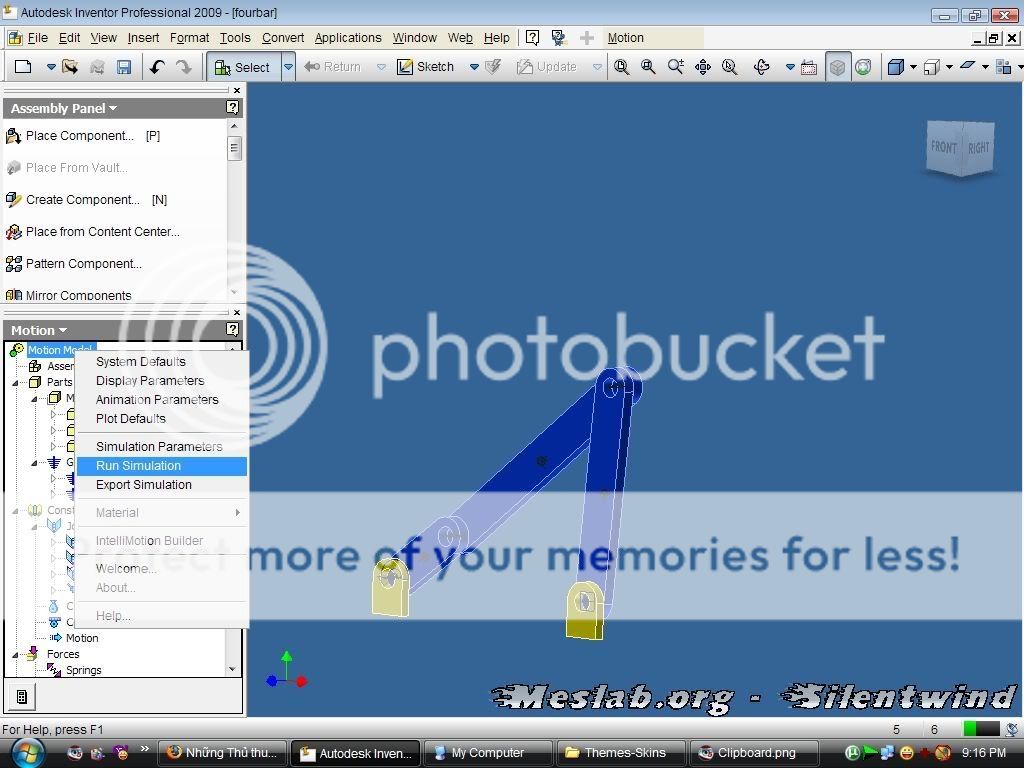Screen dimensions: 1024x768
Task: Click the Zoom in/out magnifier icon
Action: click(675, 67)
